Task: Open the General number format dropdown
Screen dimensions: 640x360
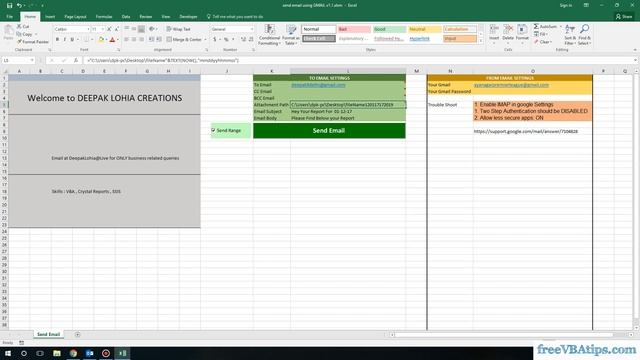Action: coord(251,29)
